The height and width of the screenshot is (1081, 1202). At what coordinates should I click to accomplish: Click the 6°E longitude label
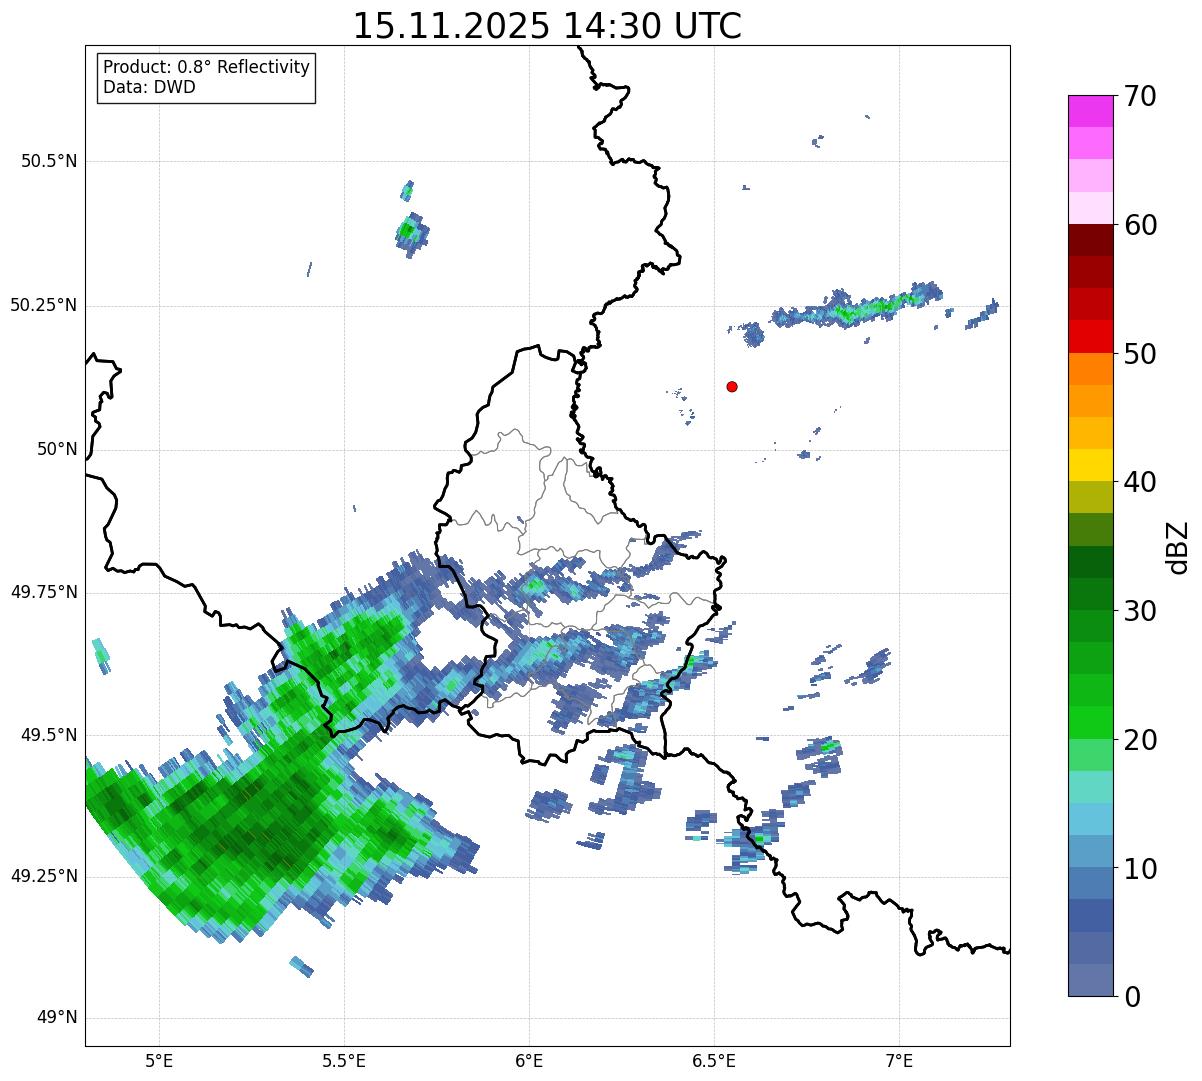point(529,1062)
